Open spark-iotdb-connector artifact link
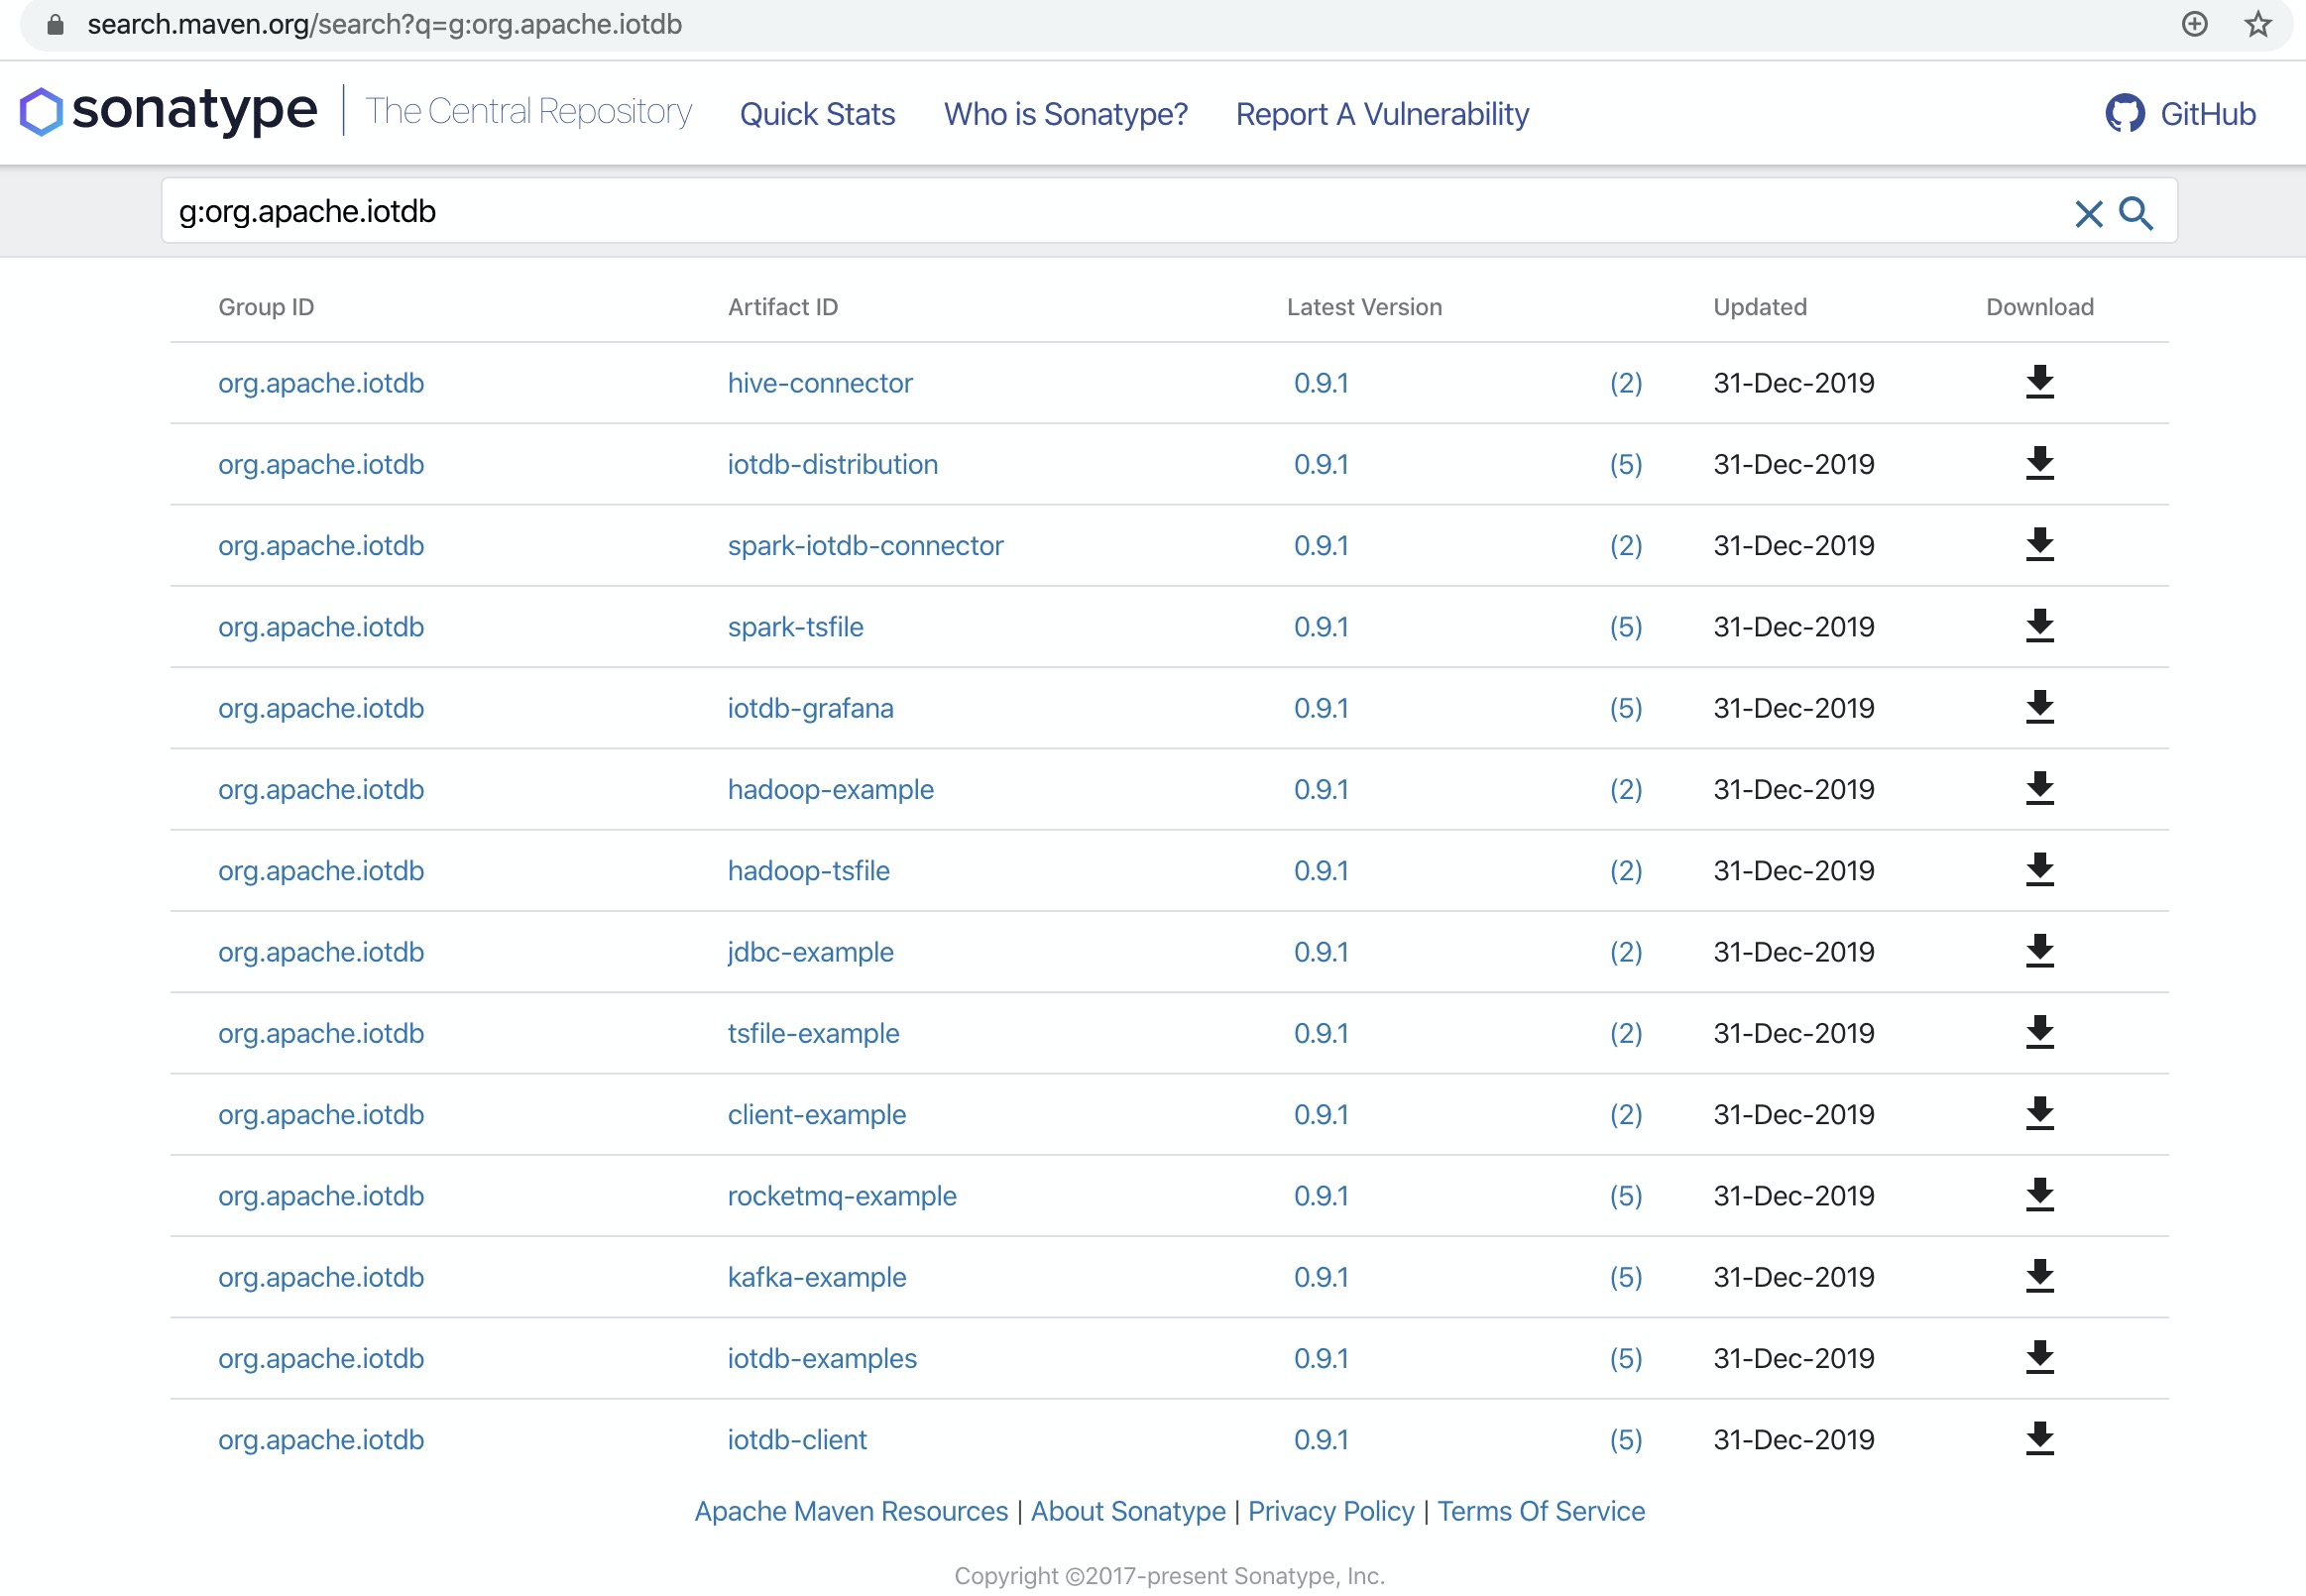This screenshot has height=1596, width=2306. click(x=865, y=545)
